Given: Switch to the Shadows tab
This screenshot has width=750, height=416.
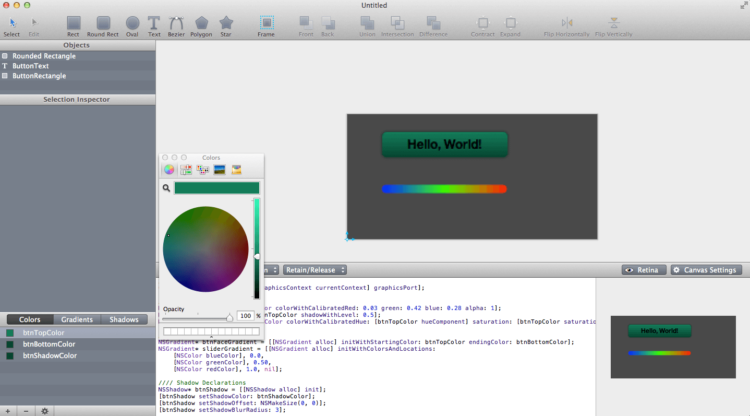Looking at the screenshot, I should (x=124, y=319).
